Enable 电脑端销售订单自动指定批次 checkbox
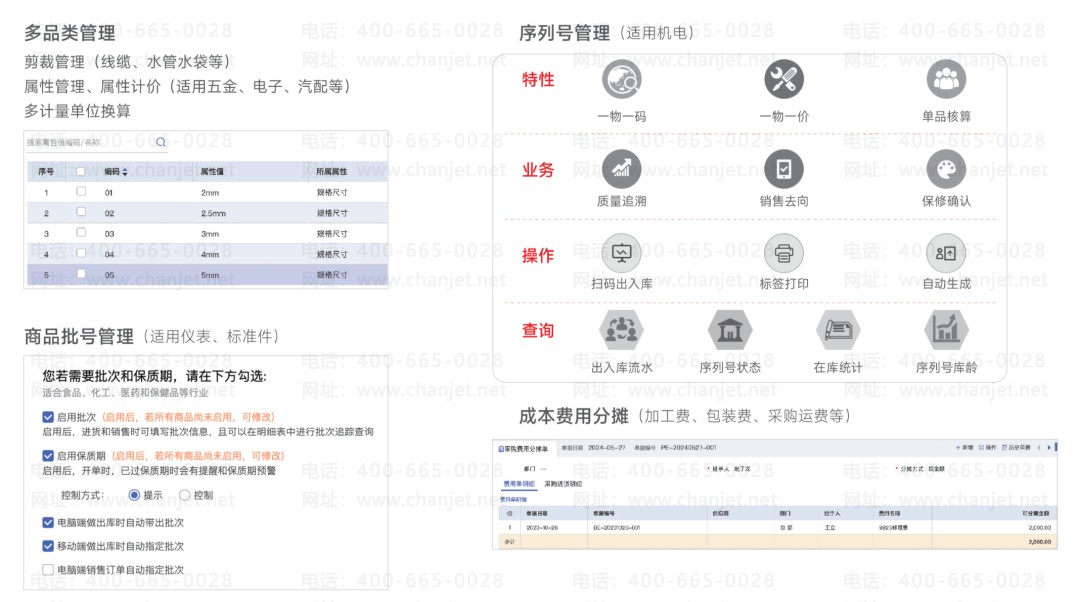 pyautogui.click(x=48, y=570)
